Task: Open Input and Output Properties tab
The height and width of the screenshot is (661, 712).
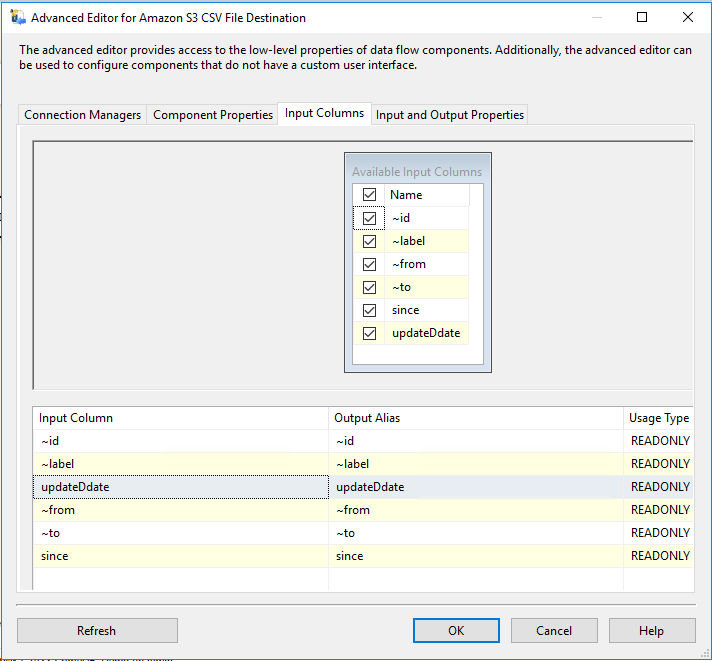Action: [449, 115]
